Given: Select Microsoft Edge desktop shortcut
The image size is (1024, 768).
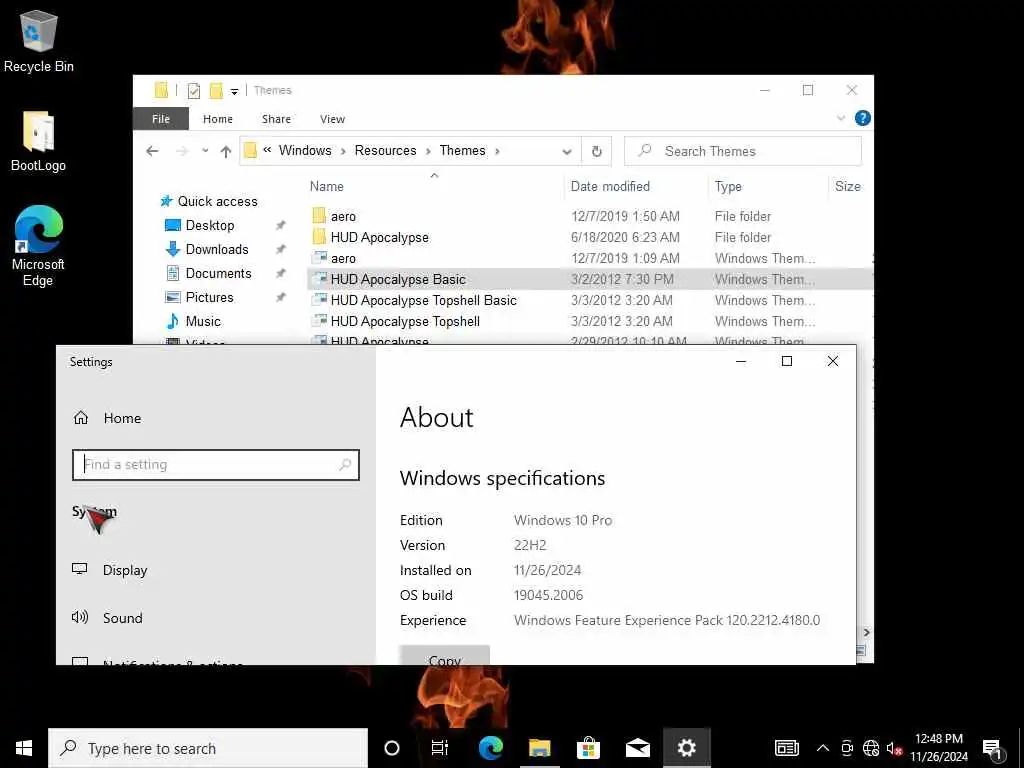Looking at the screenshot, I should pyautogui.click(x=38, y=246).
